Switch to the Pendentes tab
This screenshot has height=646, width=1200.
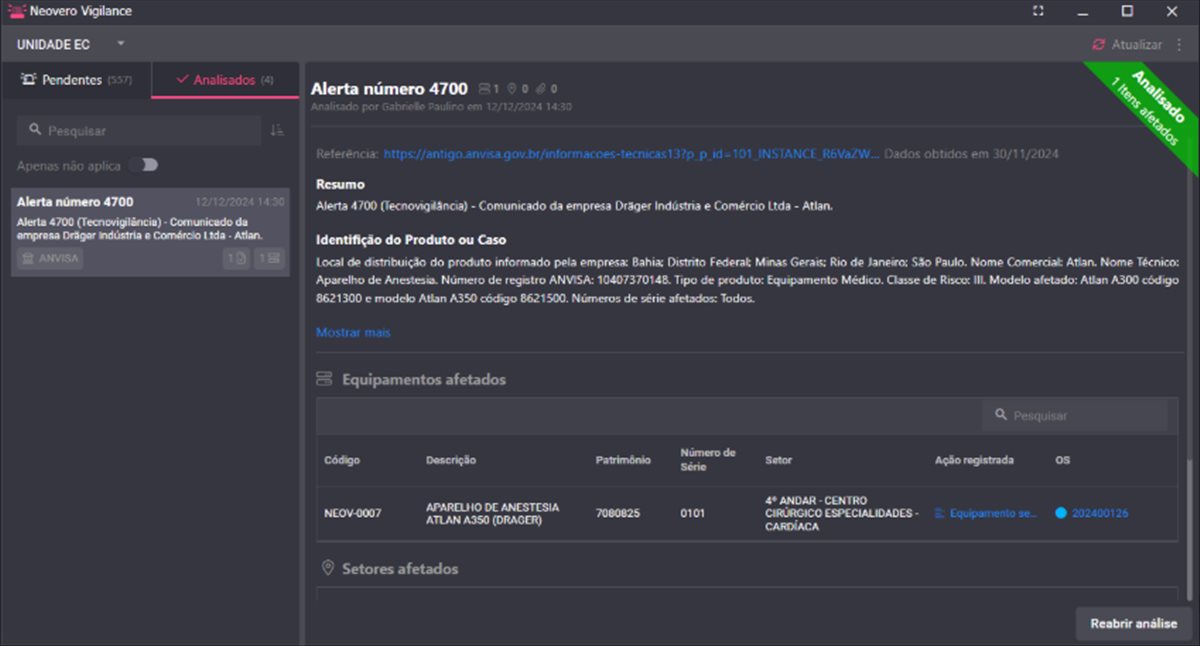tap(76, 80)
